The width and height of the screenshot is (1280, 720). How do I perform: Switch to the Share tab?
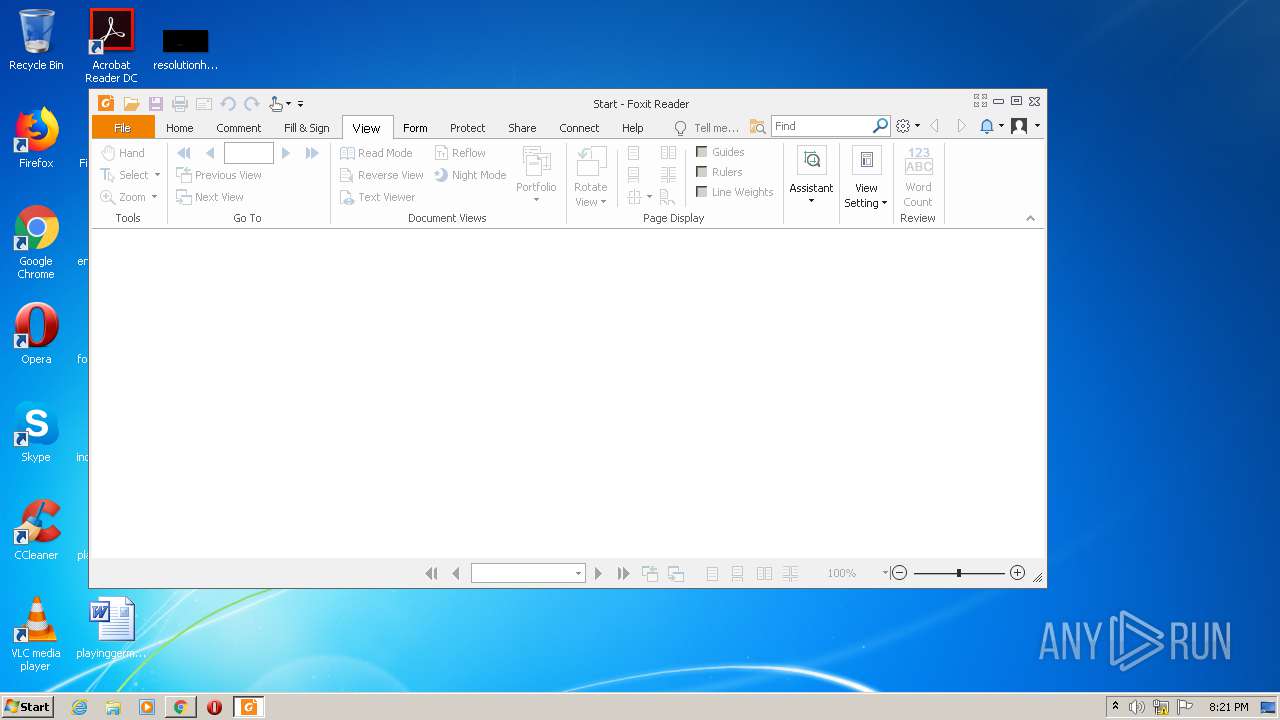point(522,128)
